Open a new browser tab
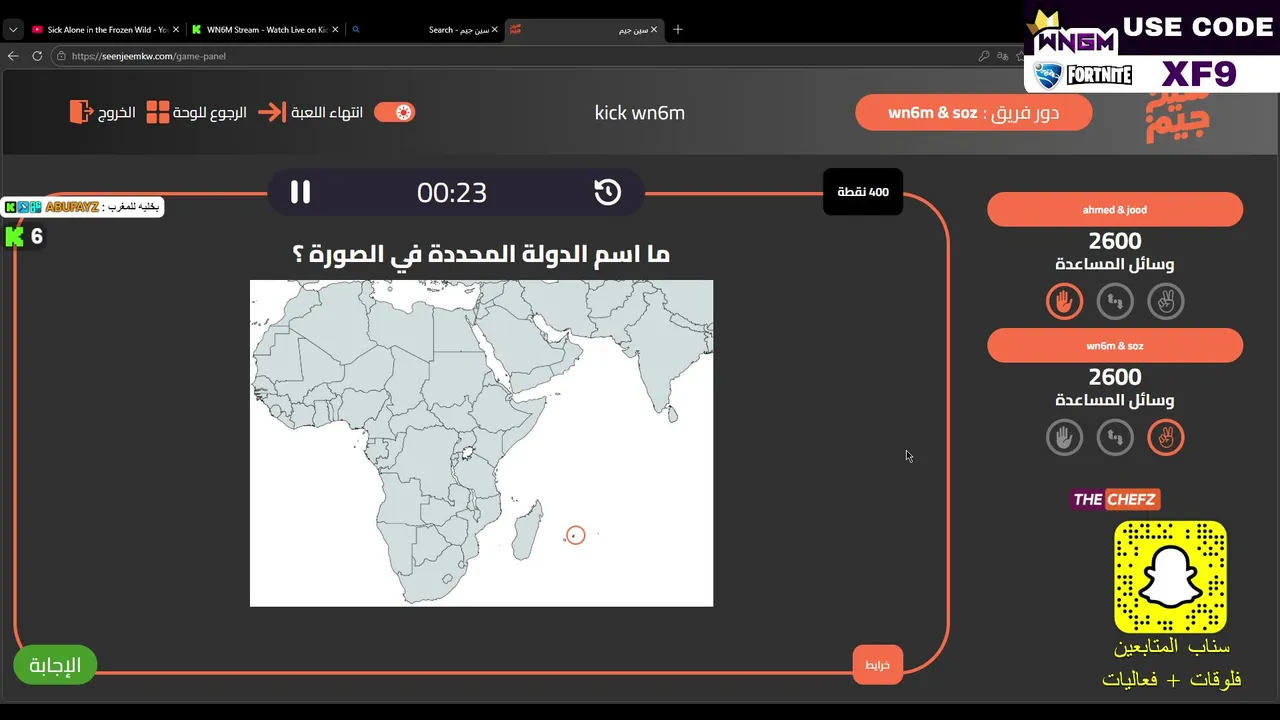 click(678, 30)
